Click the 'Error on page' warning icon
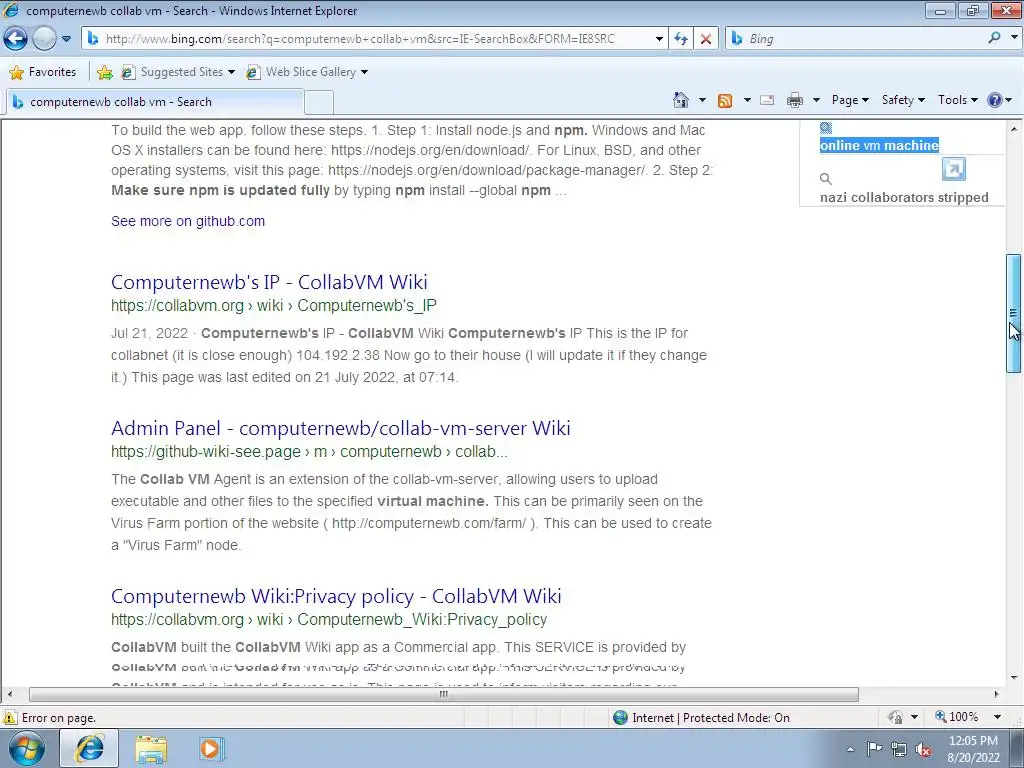This screenshot has height=768, width=1024. point(10,718)
